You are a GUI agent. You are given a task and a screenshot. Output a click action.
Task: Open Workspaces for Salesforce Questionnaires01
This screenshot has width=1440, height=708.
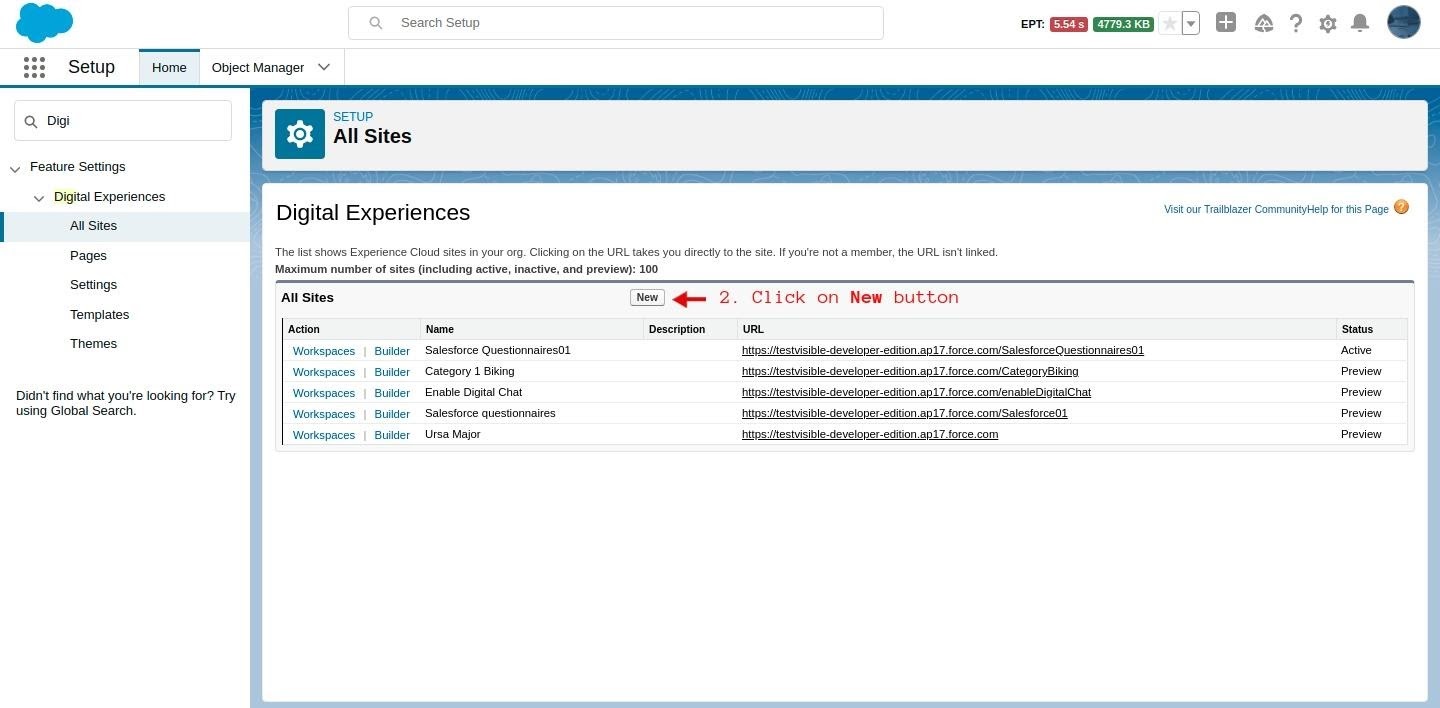324,351
